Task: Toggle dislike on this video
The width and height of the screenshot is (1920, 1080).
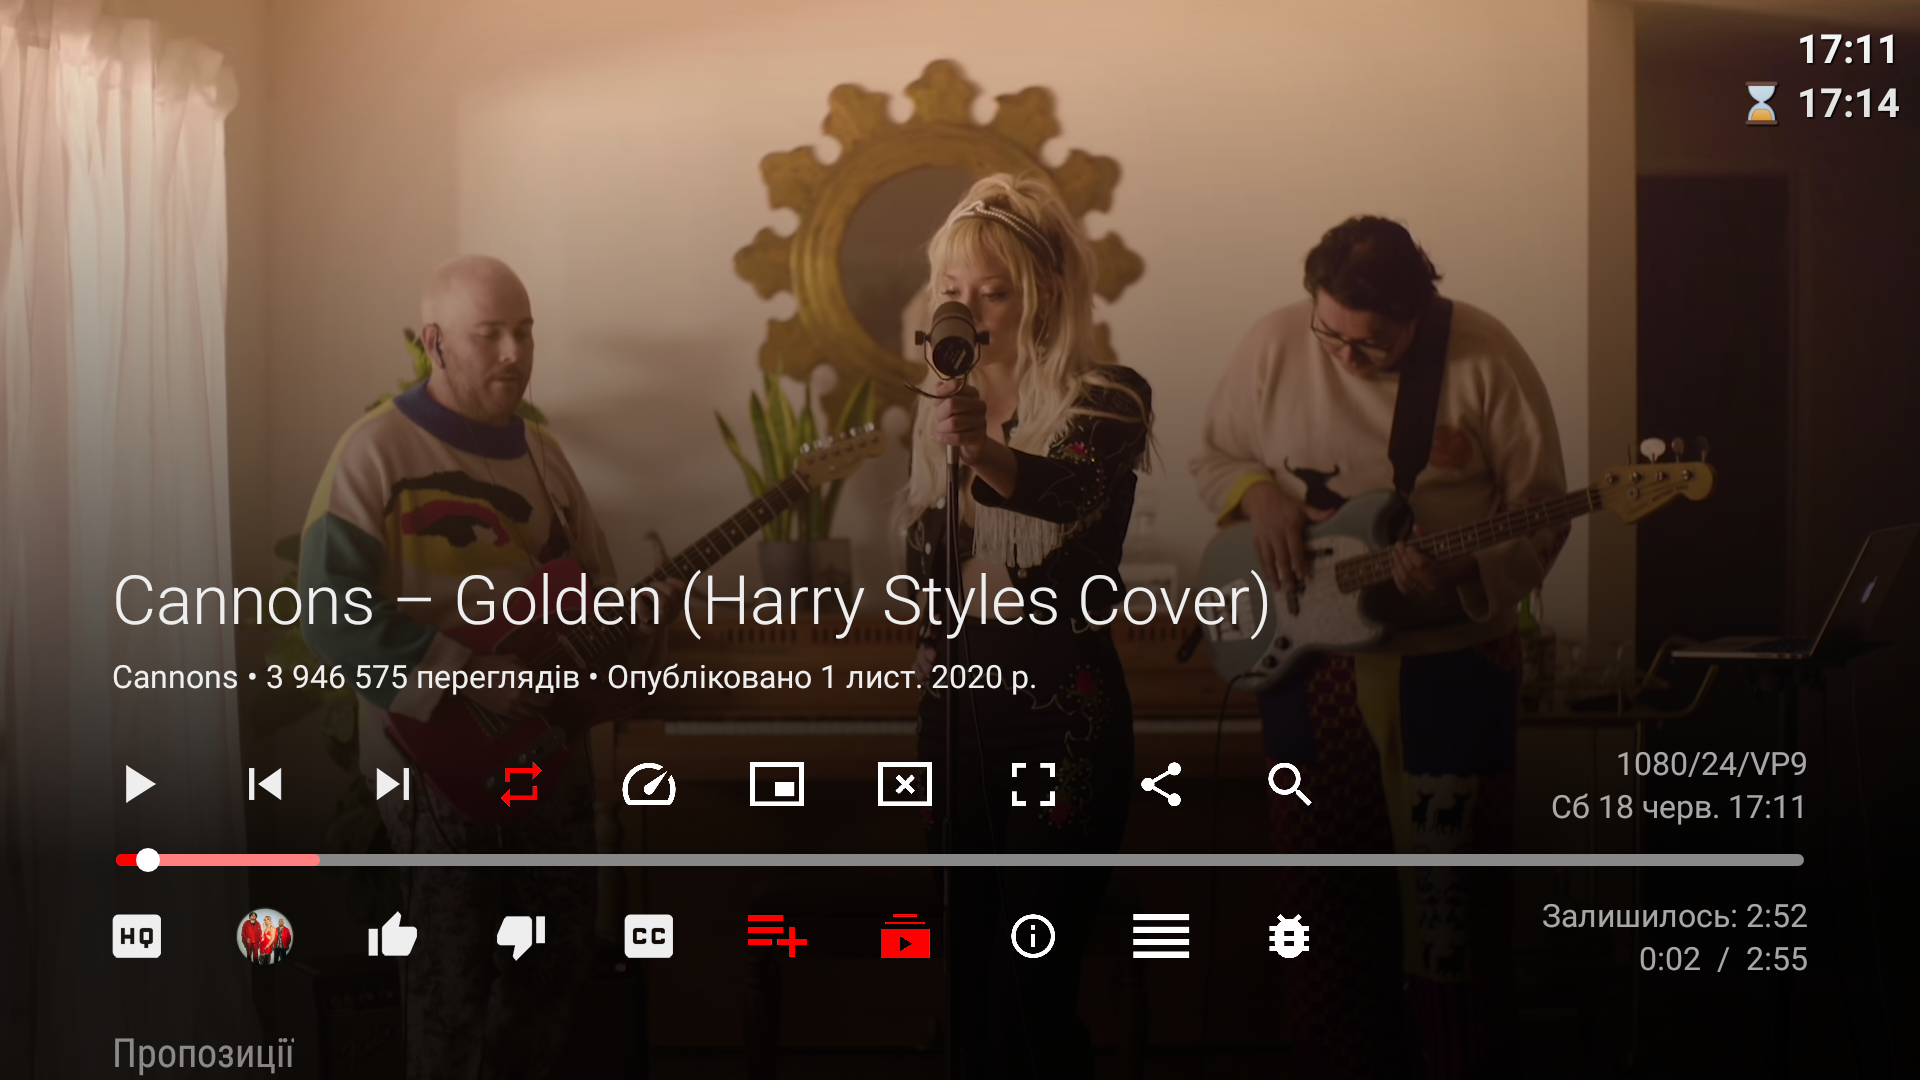Action: 520,937
